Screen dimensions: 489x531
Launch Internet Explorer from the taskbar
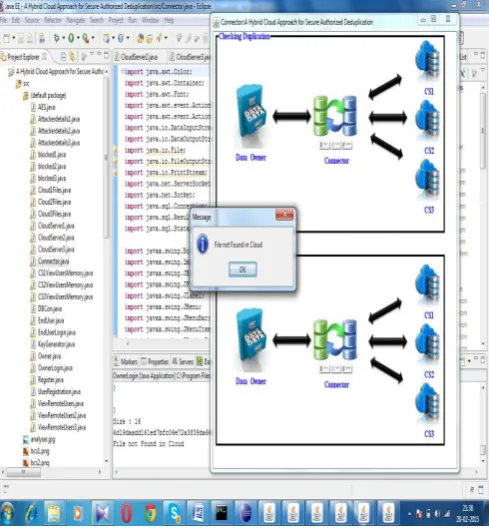pos(31,513)
